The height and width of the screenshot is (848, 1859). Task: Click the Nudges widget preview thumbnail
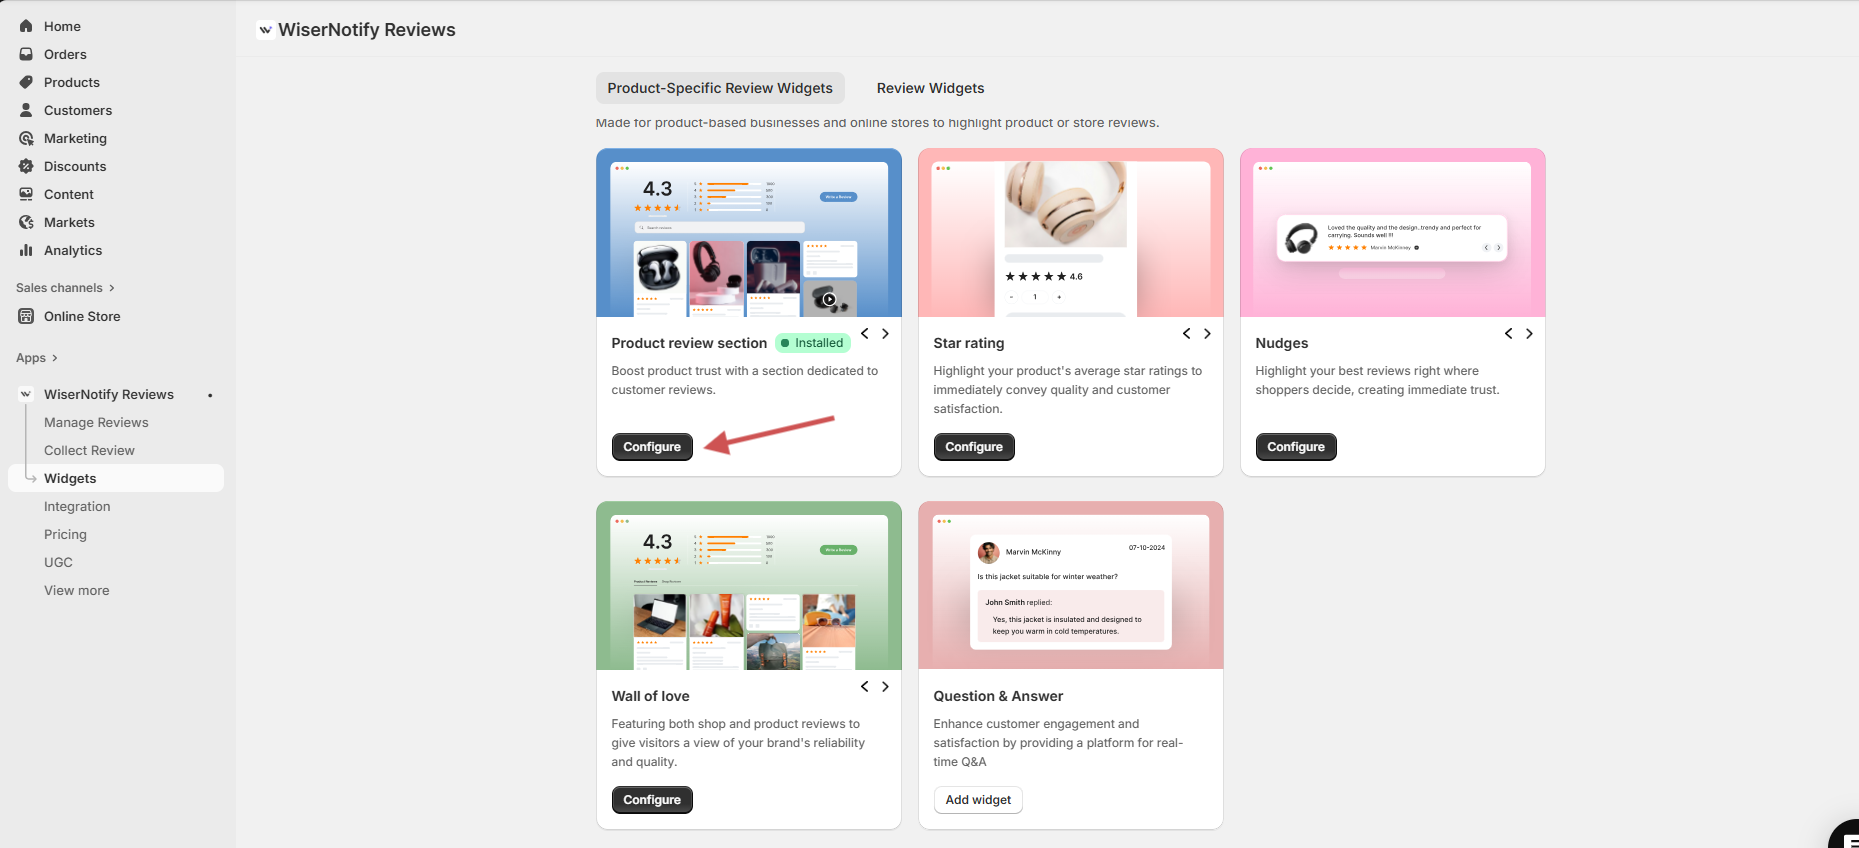coord(1392,233)
